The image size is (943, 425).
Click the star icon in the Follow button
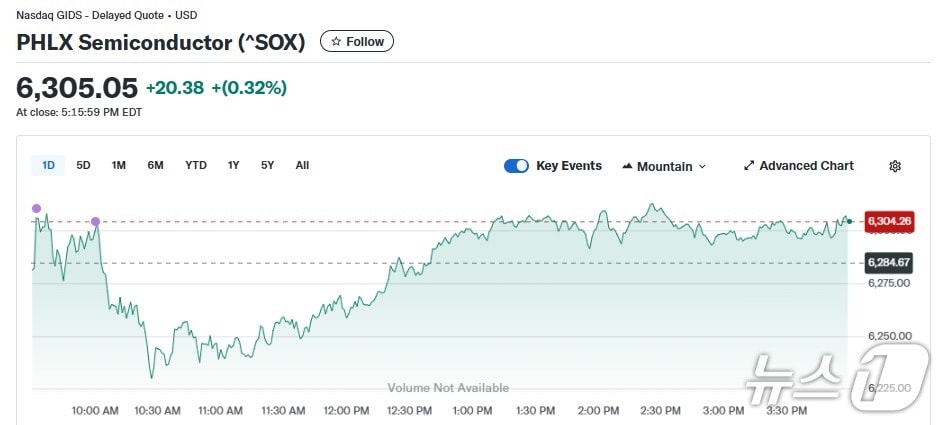coord(336,41)
